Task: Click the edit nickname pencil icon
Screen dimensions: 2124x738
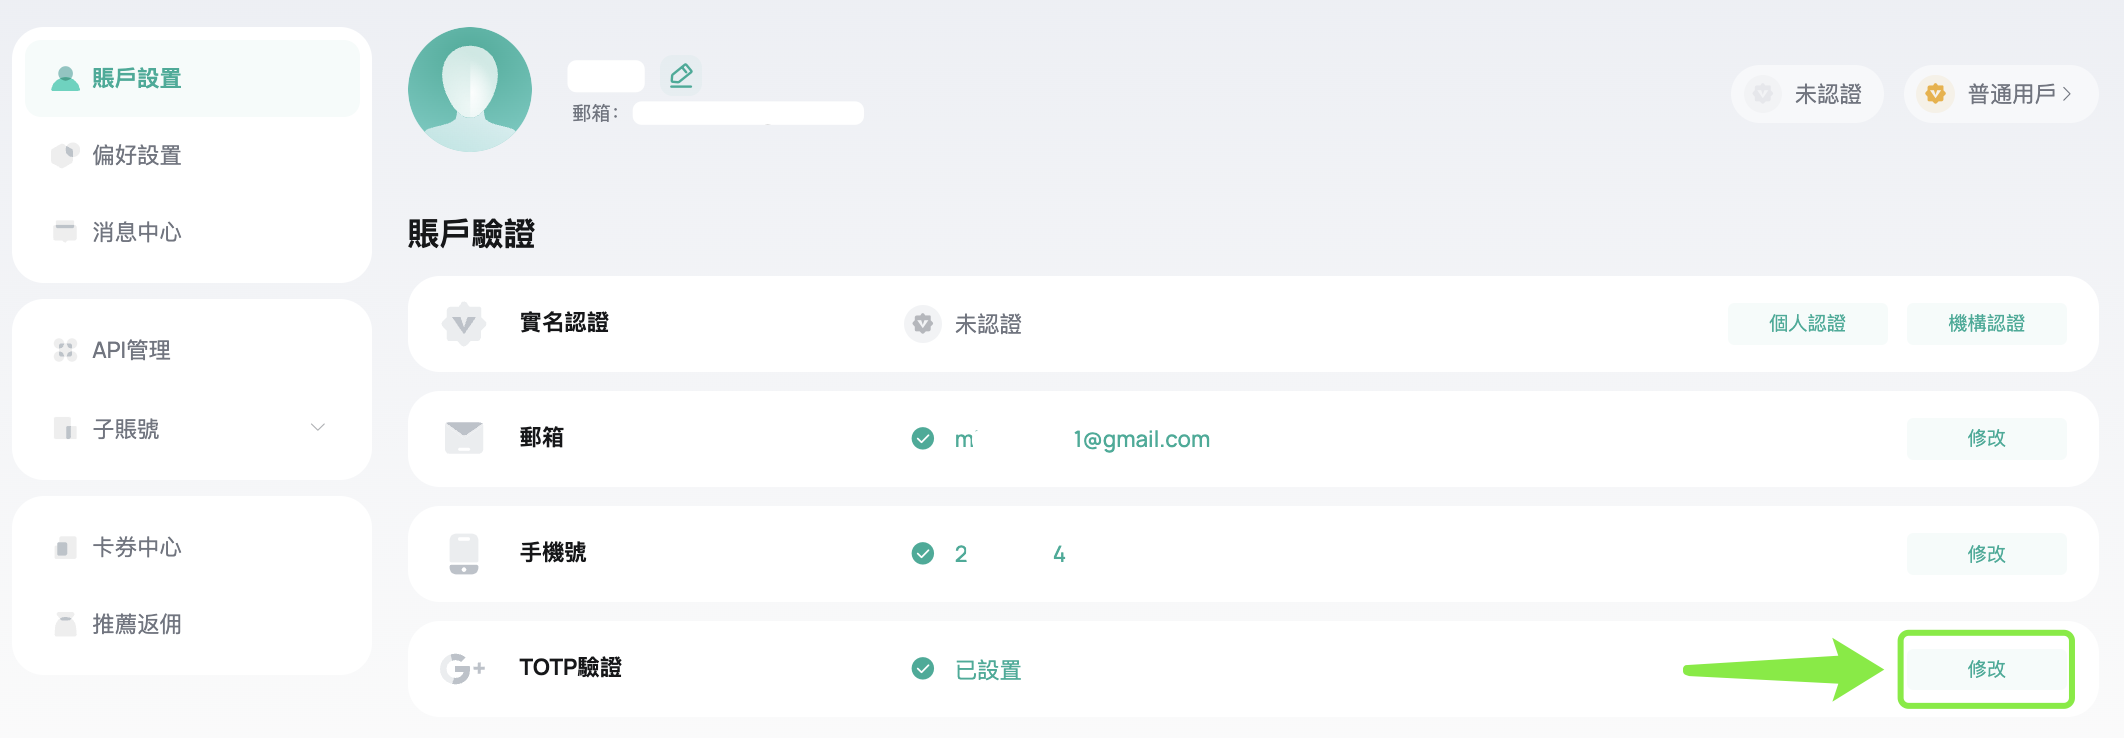Action: point(681,75)
